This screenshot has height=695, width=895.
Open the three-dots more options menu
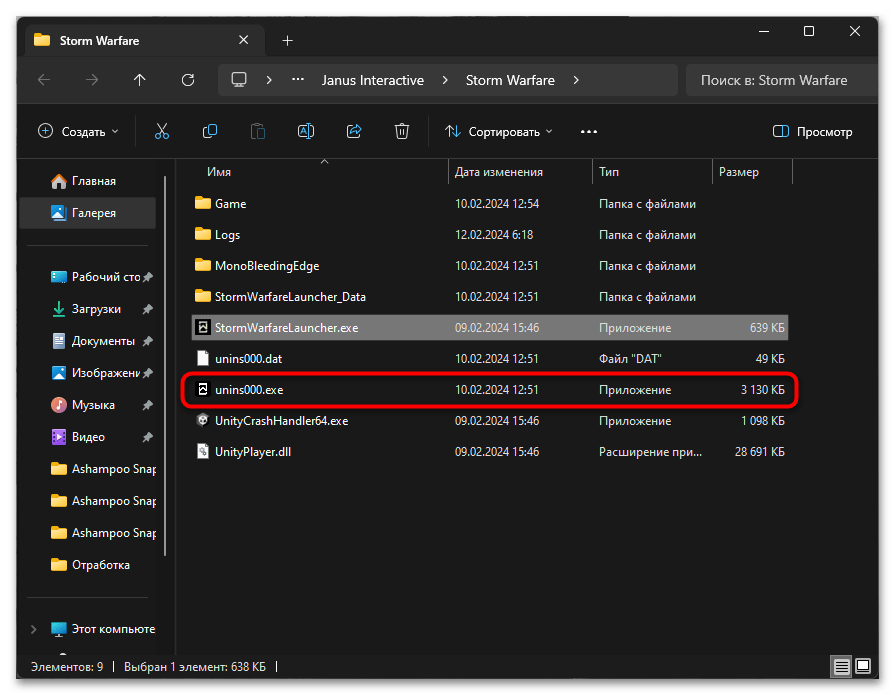588,132
